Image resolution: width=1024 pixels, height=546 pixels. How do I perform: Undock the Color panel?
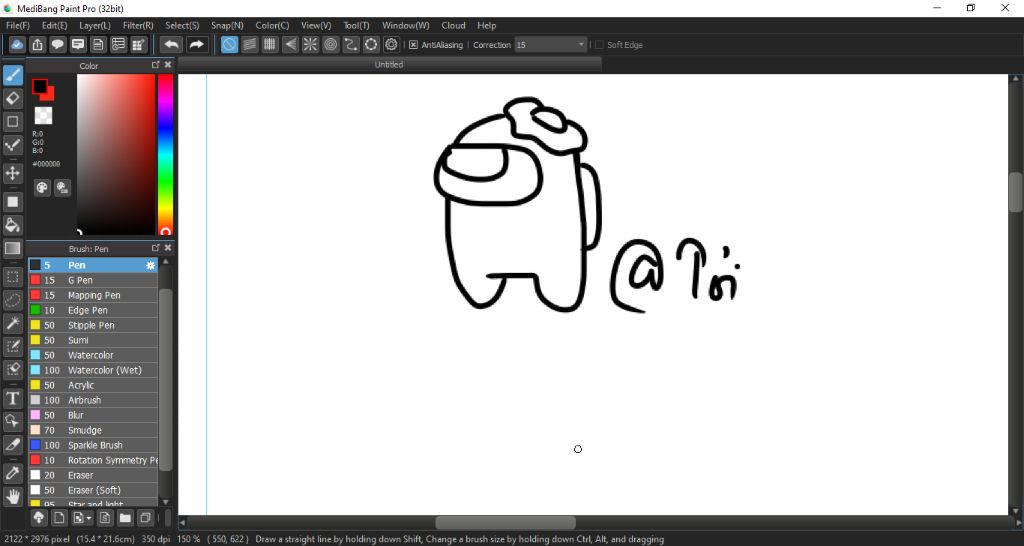click(x=155, y=65)
